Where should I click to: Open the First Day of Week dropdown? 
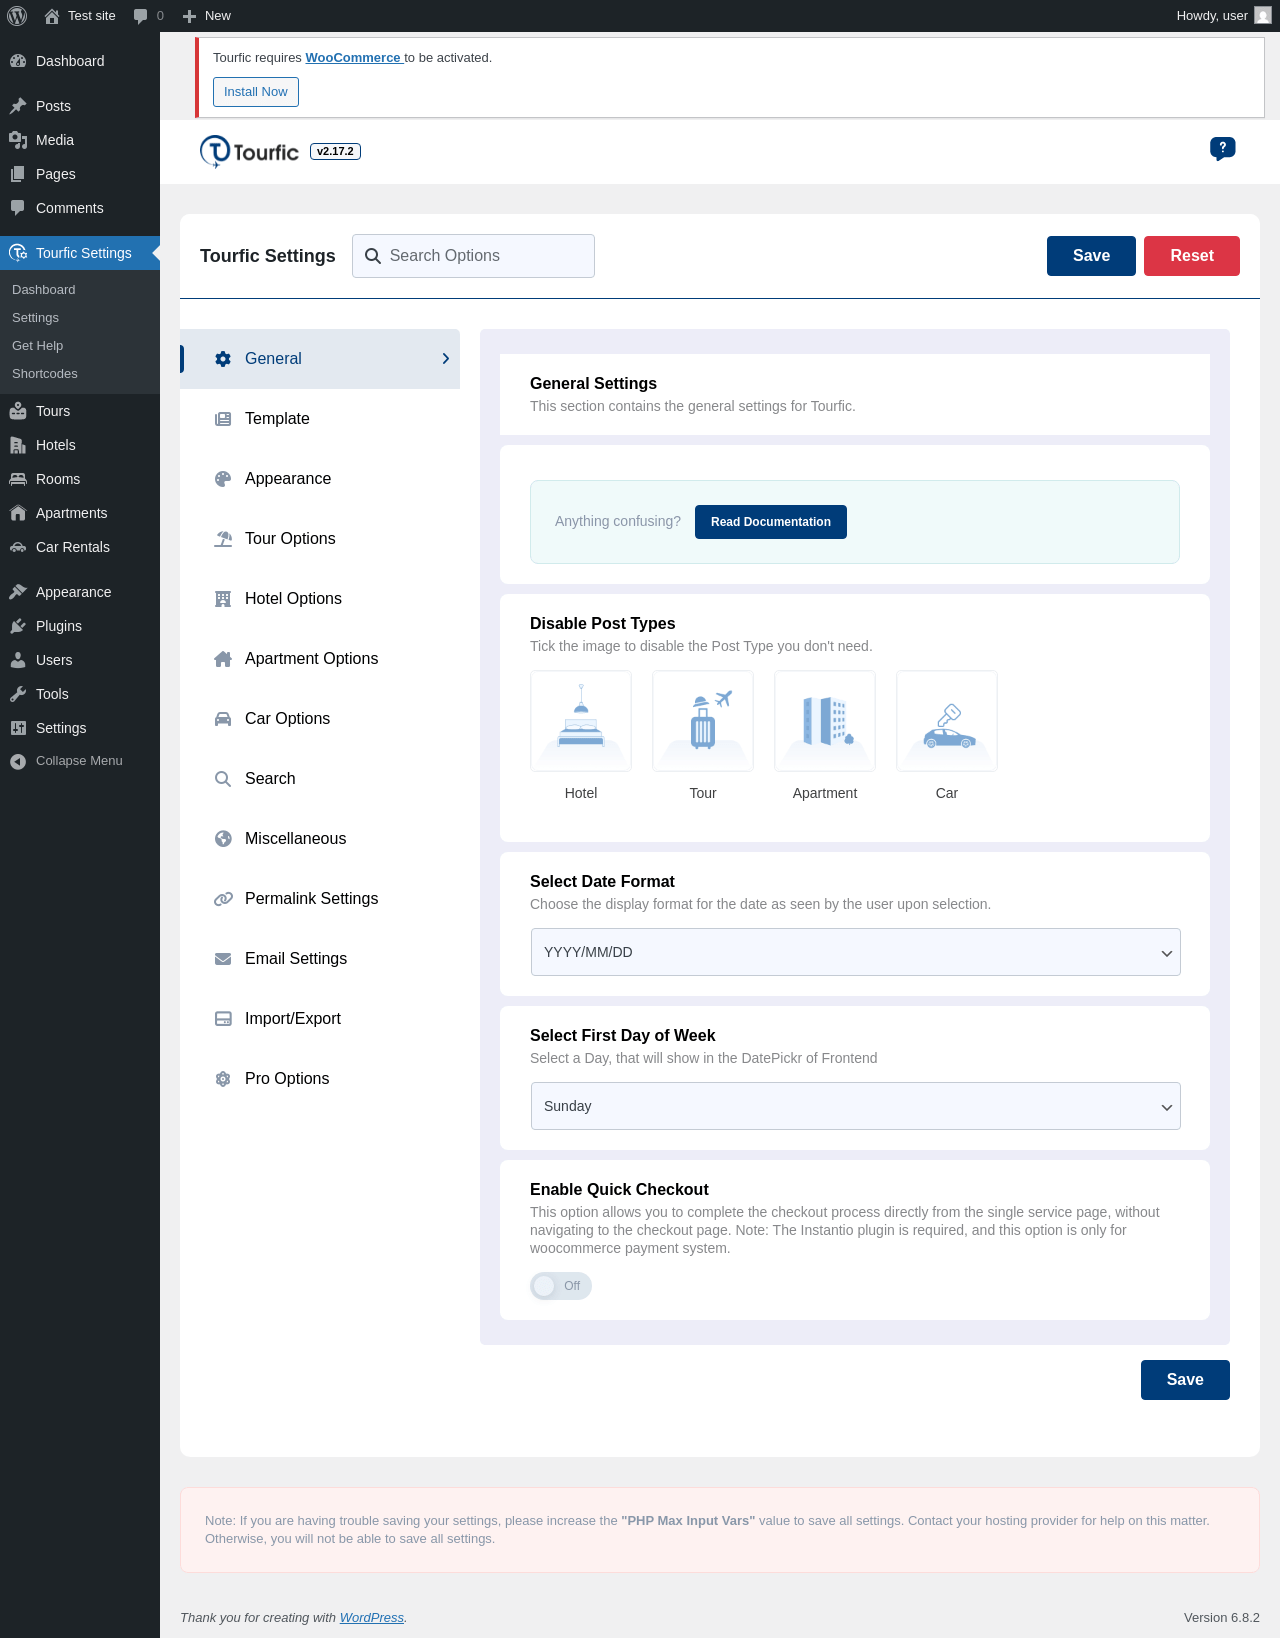[856, 1106]
